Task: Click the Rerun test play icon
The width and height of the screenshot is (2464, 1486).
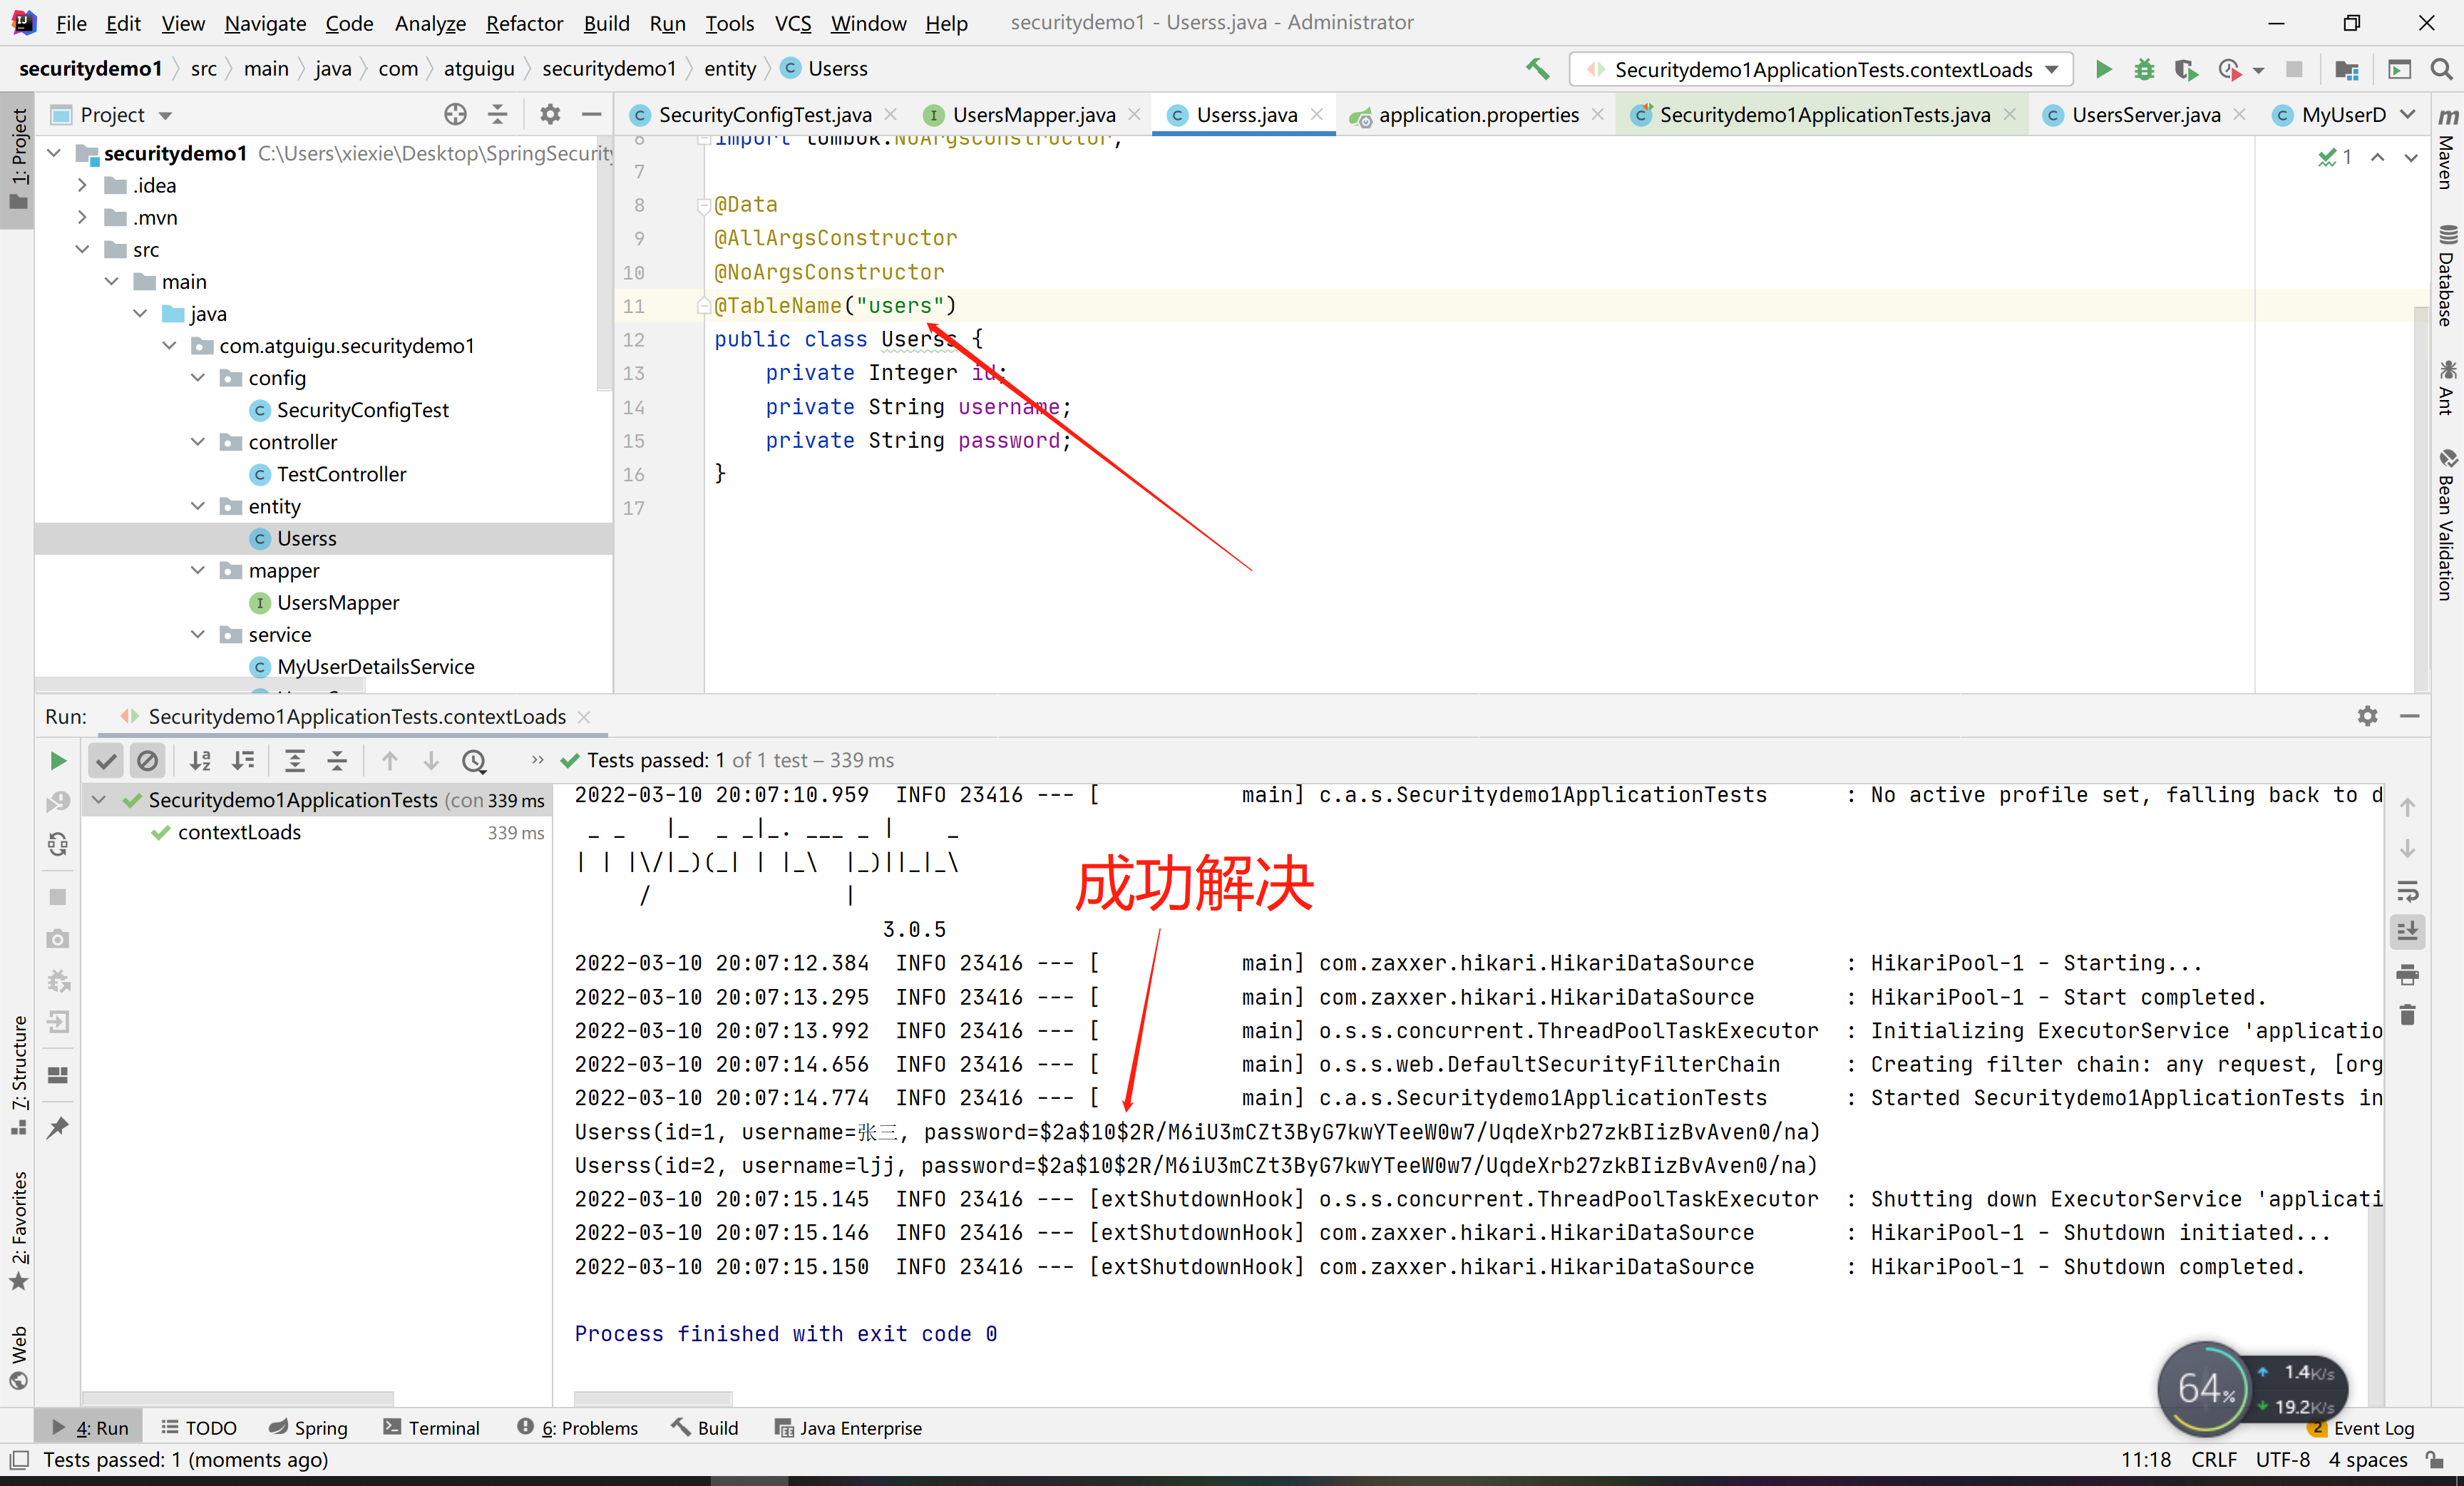Action: tap(58, 761)
